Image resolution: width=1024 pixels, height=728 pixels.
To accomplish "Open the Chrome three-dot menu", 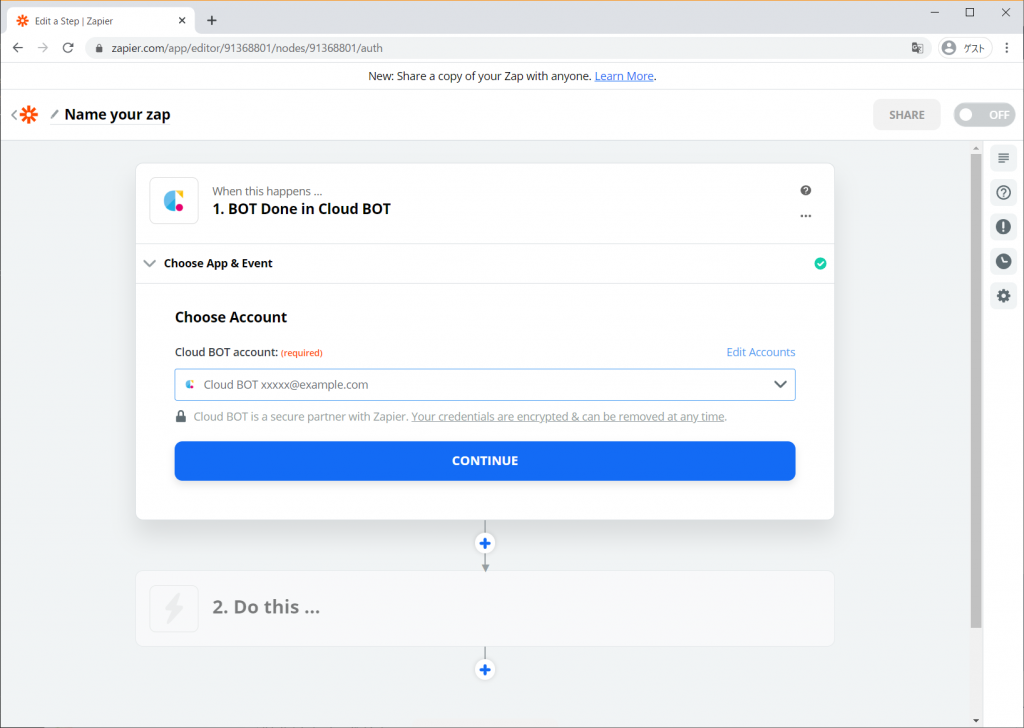I will click(x=1006, y=48).
